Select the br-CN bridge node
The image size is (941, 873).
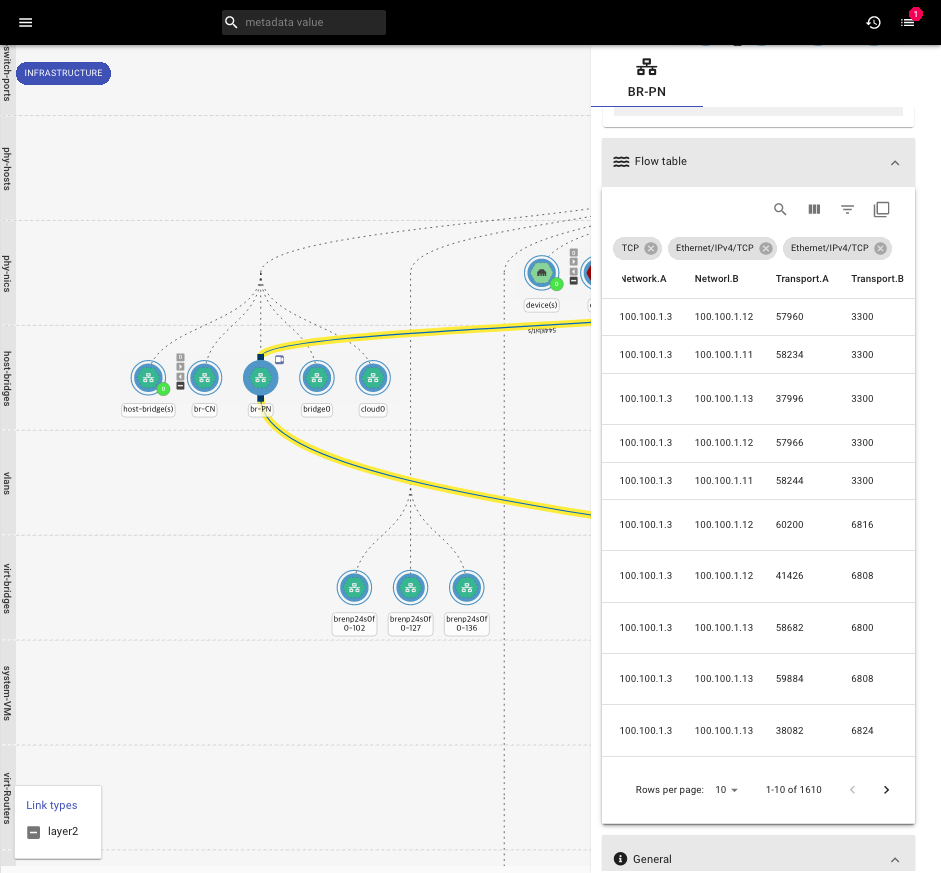pyautogui.click(x=205, y=378)
